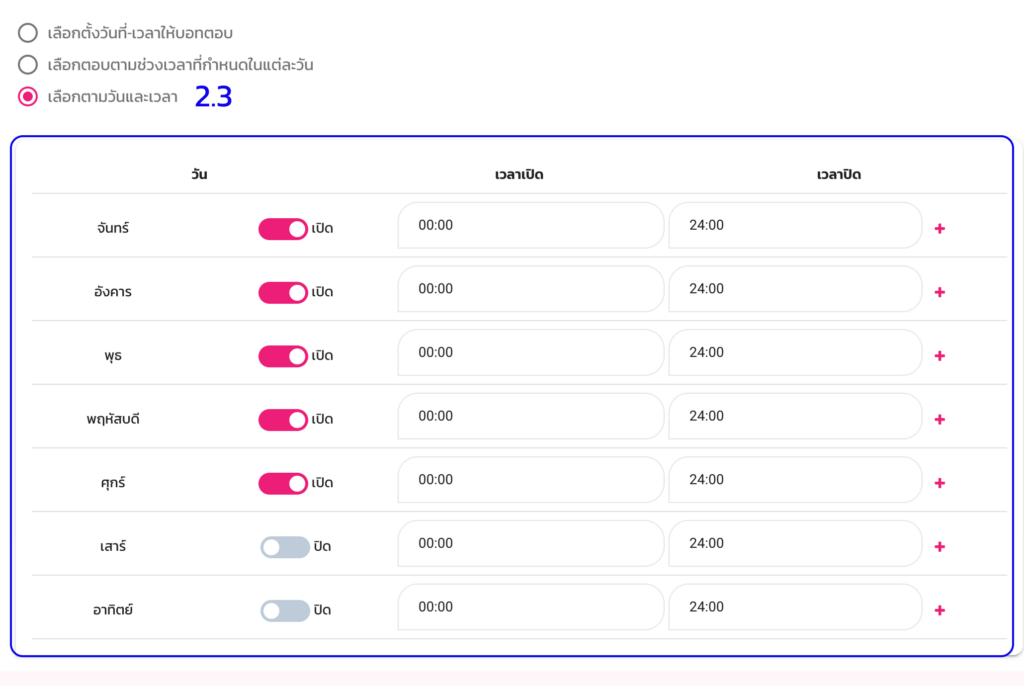The width and height of the screenshot is (1024, 686).
Task: Click Sunday opening time 00:00 field
Action: coord(530,607)
